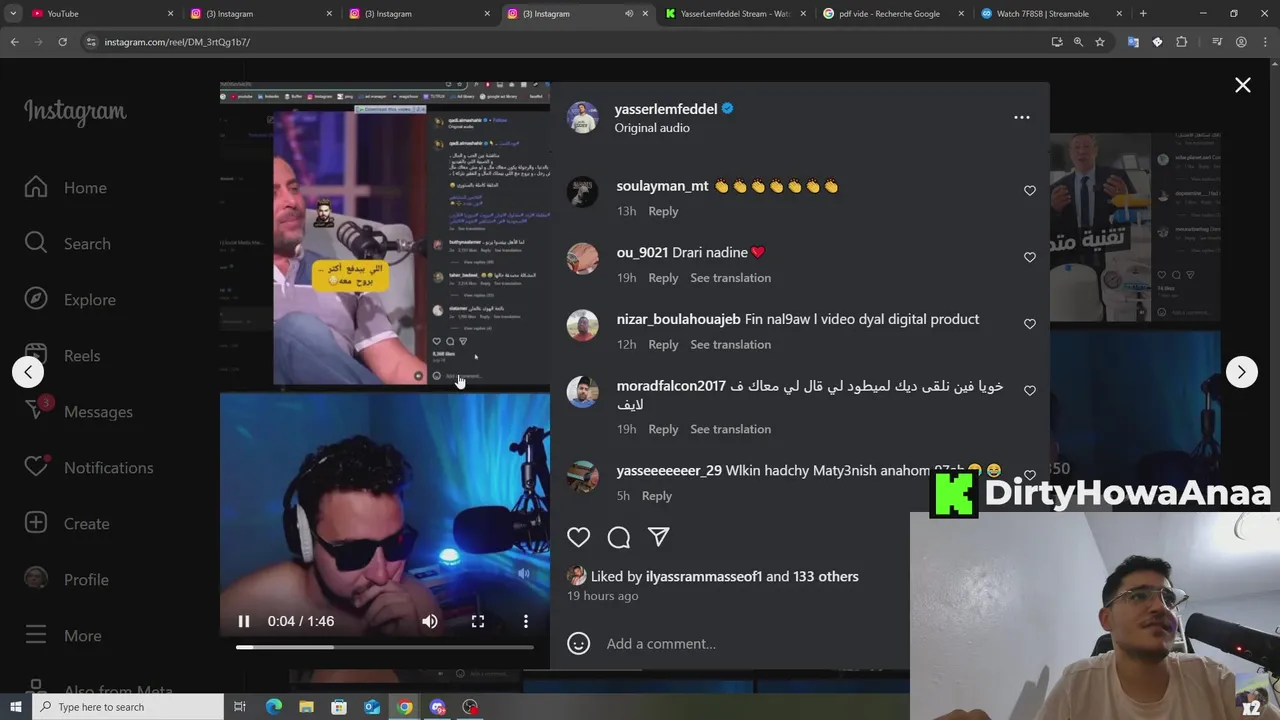This screenshot has width=1280, height=720.
Task: Mute the video volume in player controls
Action: coord(430,621)
